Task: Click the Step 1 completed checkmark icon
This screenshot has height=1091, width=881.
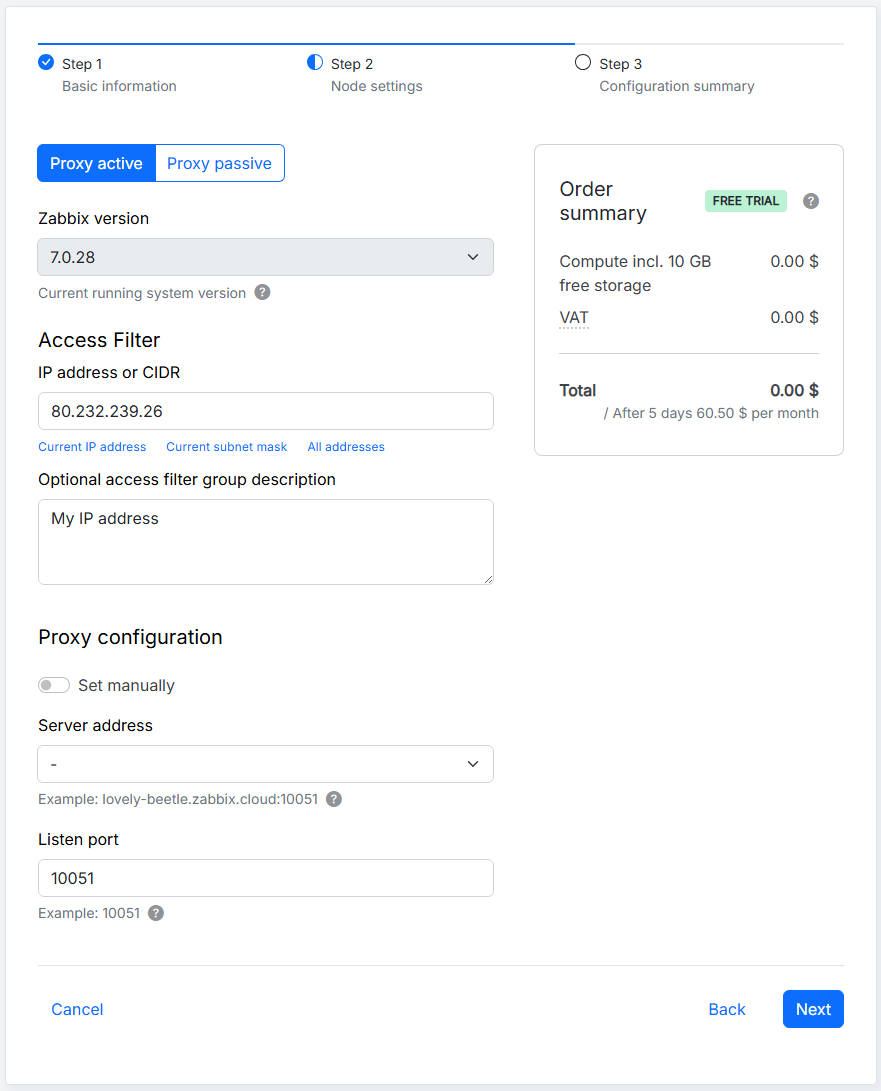Action: [x=46, y=63]
